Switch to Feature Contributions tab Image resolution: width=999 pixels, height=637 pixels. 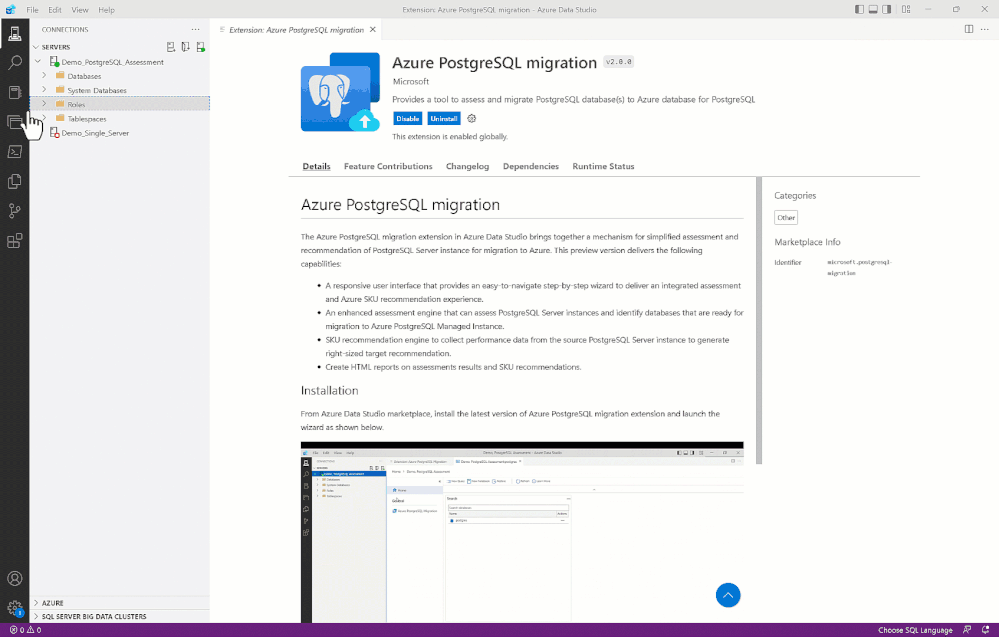click(388, 166)
